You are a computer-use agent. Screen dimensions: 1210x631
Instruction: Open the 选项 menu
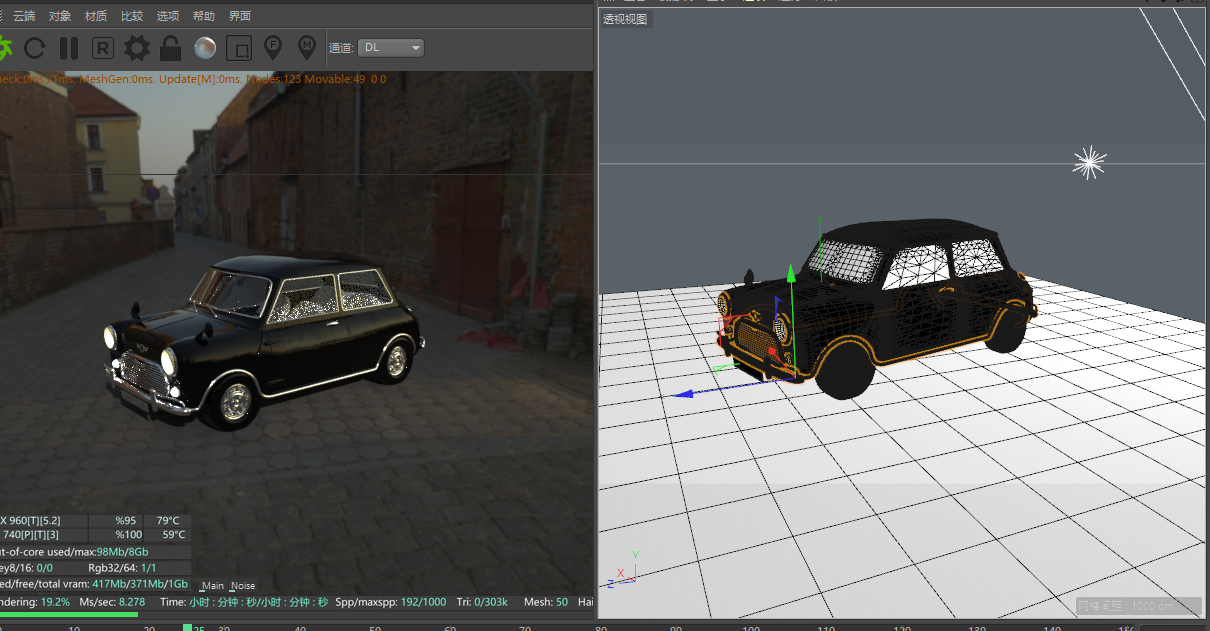168,16
